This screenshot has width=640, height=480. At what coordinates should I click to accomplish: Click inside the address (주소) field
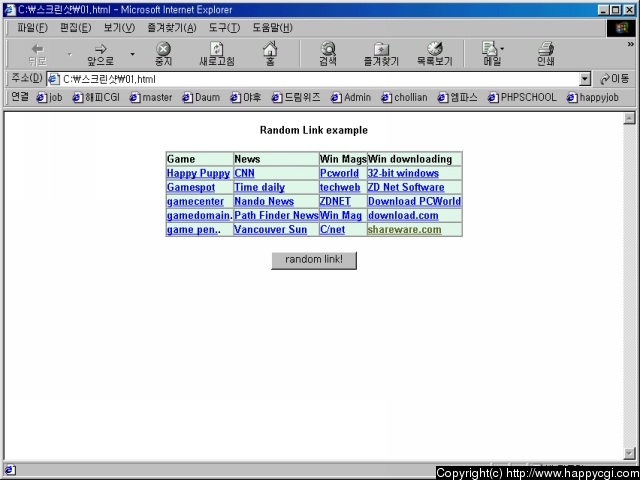coord(318,79)
